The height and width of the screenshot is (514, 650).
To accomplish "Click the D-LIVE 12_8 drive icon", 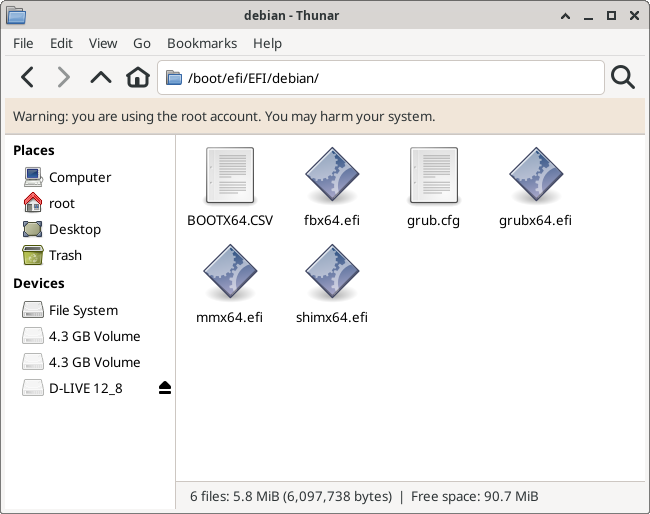I will point(33,388).
